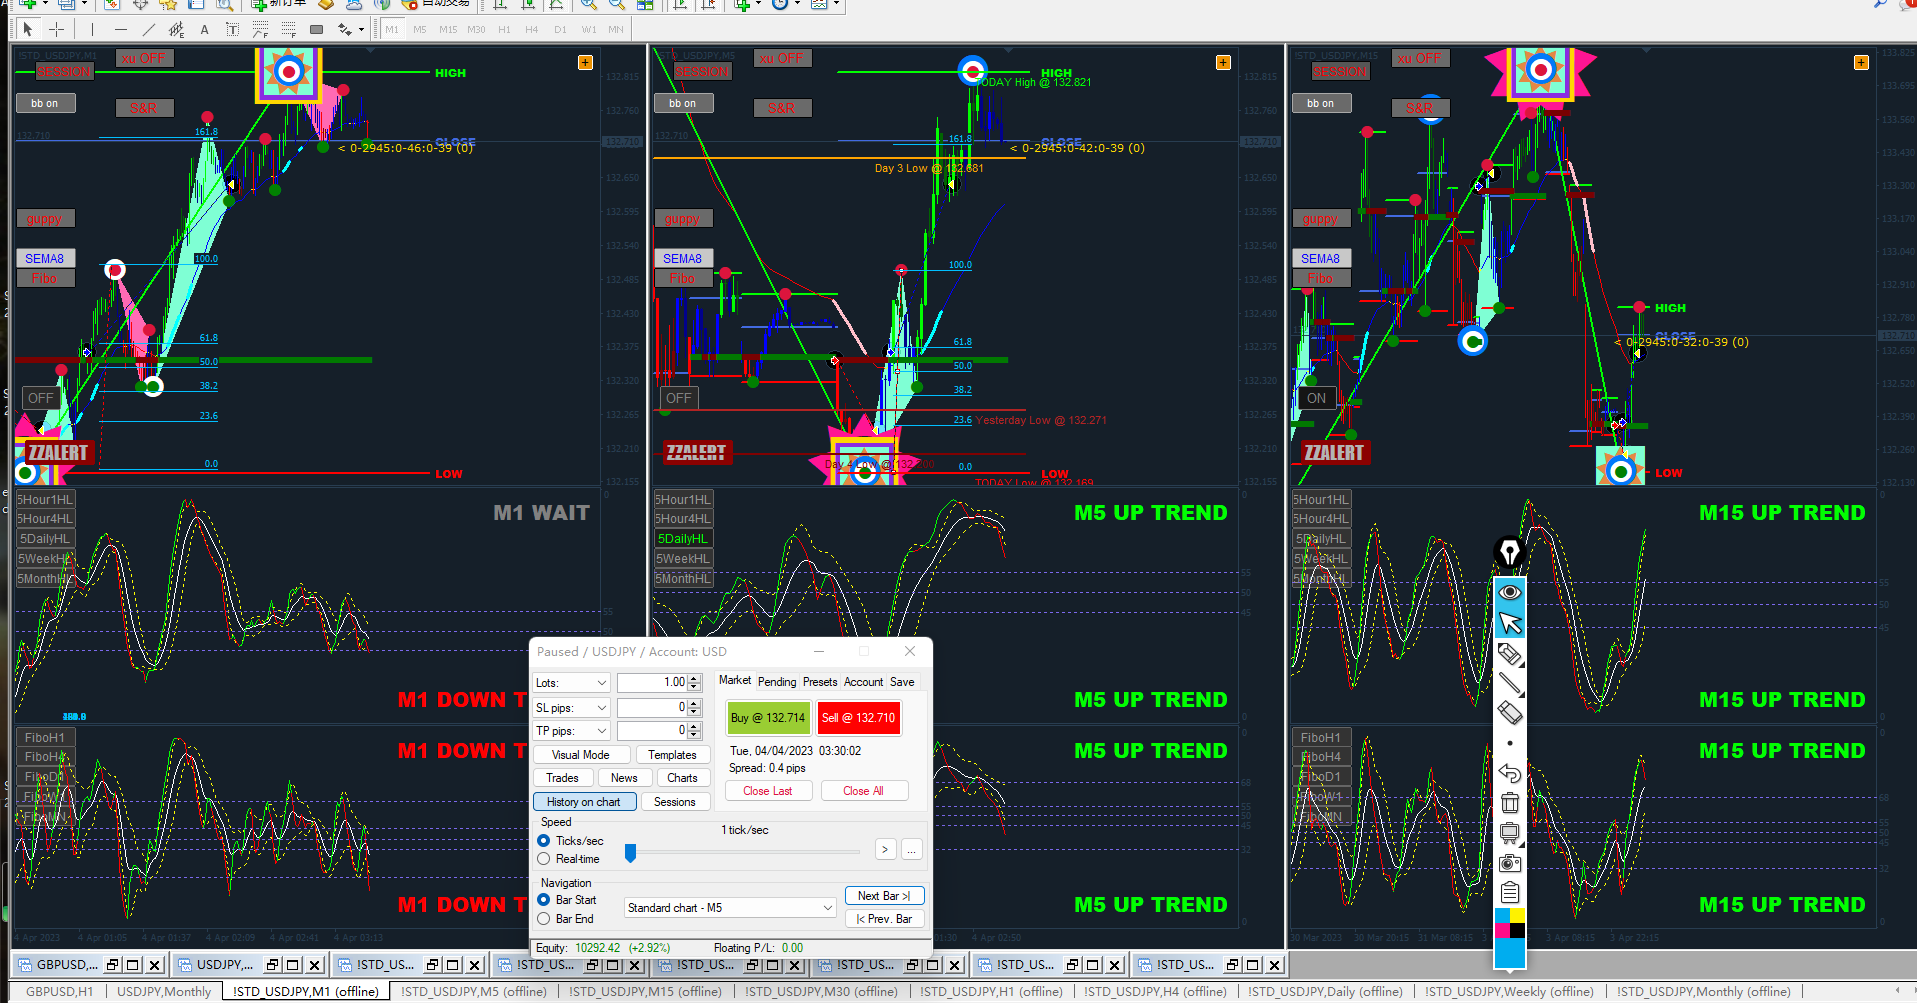Open the Lots dropdown
1917x1003 pixels.
pyautogui.click(x=572, y=683)
